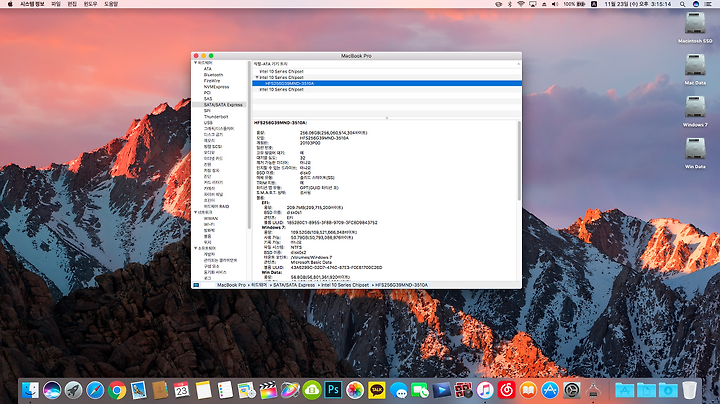Viewport: 720px width, 404px height.
Task: Select HFS256G39MND-3510A device row
Action: (x=387, y=84)
